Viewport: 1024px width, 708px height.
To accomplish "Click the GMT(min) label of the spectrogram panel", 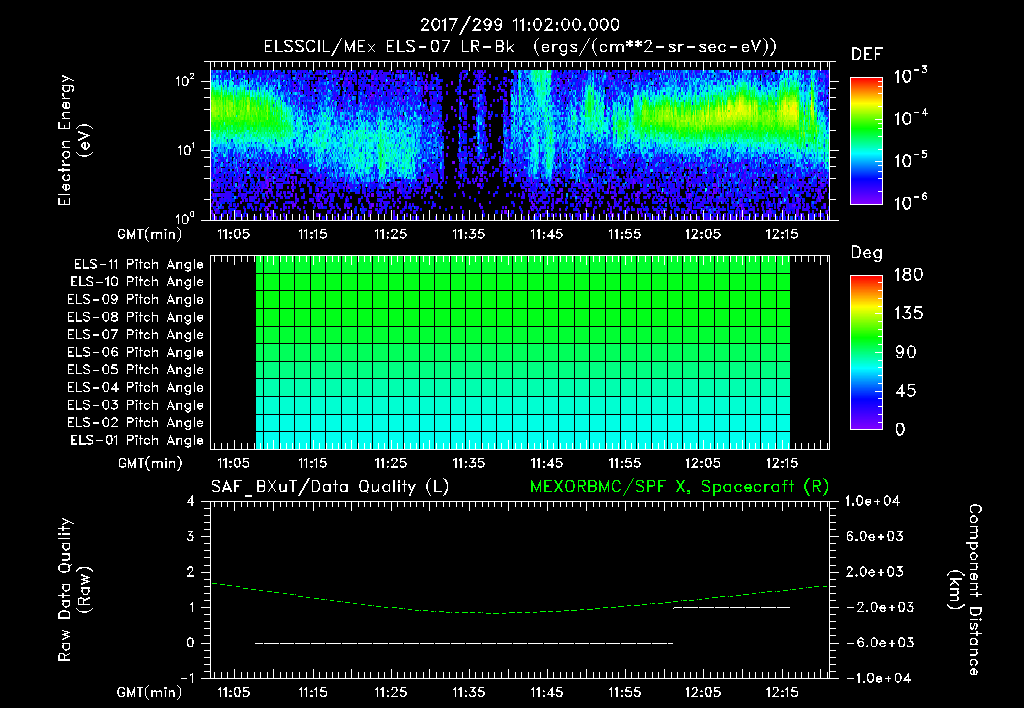I will click(150, 234).
